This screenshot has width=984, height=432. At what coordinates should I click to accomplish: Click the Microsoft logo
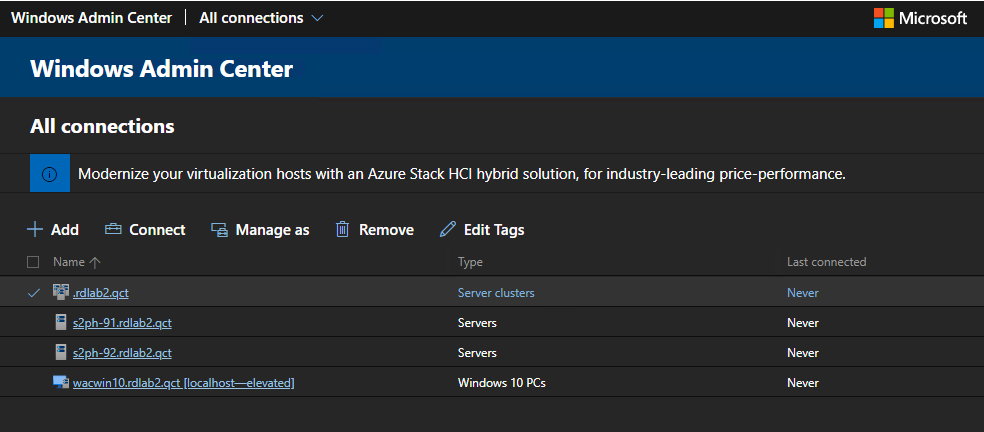(885, 18)
